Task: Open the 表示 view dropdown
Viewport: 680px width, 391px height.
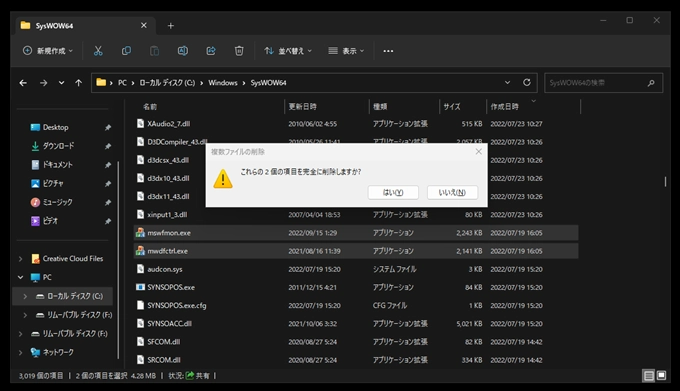Action: click(346, 51)
